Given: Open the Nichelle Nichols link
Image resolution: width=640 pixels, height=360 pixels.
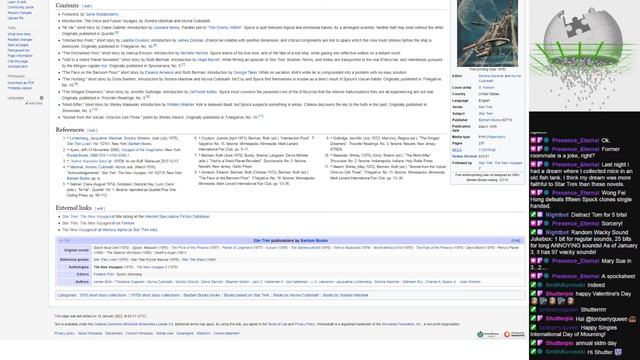Looking at the screenshot, I should click(194, 53).
